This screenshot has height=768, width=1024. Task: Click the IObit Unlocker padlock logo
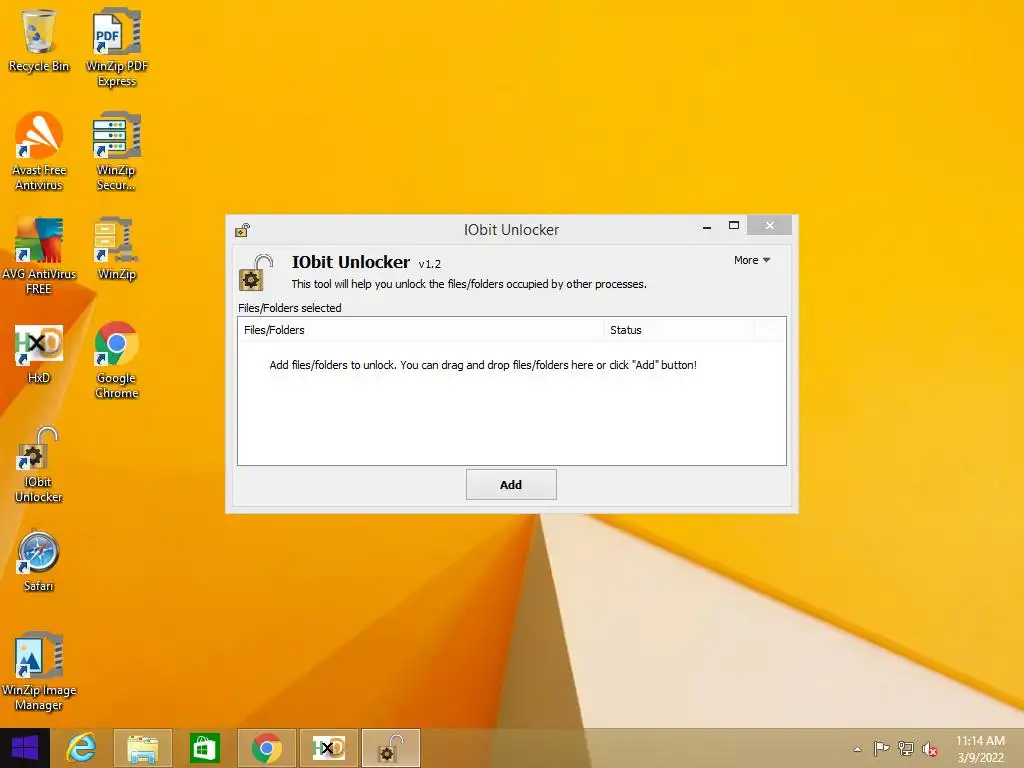coord(256,273)
